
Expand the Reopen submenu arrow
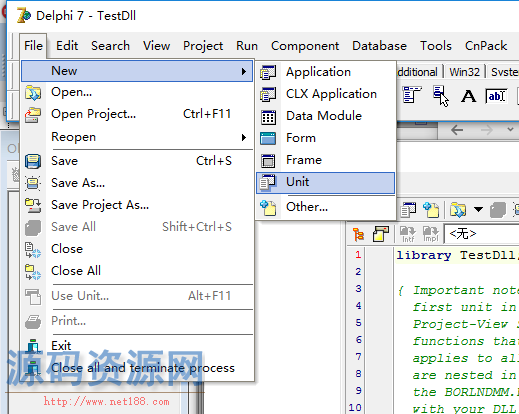pos(244,137)
